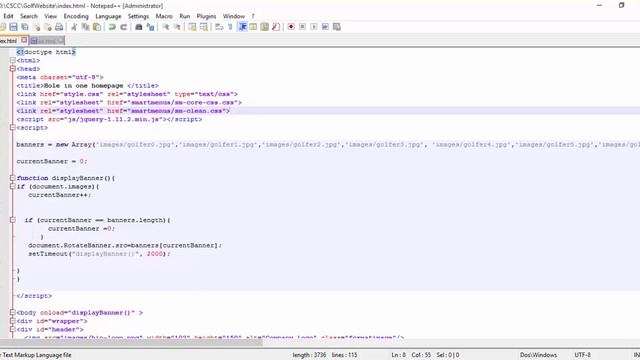Open the Macro menu
The image size is (640, 360).
pyautogui.click(x=164, y=16)
